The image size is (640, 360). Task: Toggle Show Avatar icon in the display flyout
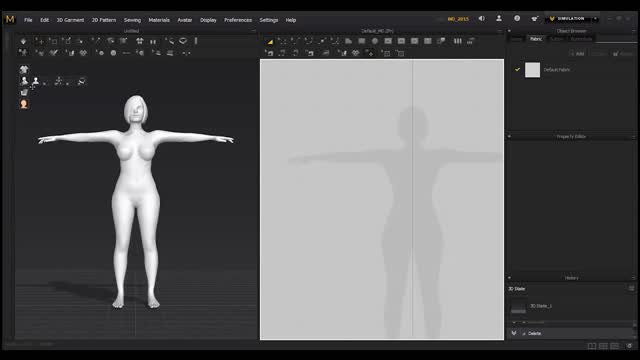tap(36, 81)
